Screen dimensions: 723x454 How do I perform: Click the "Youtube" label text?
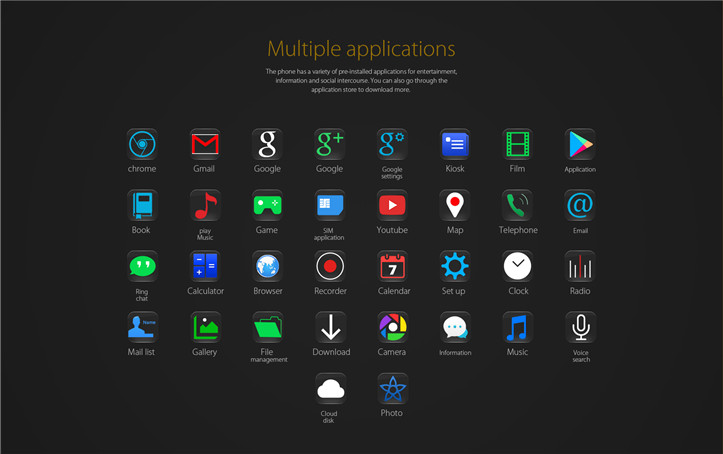pyautogui.click(x=392, y=230)
